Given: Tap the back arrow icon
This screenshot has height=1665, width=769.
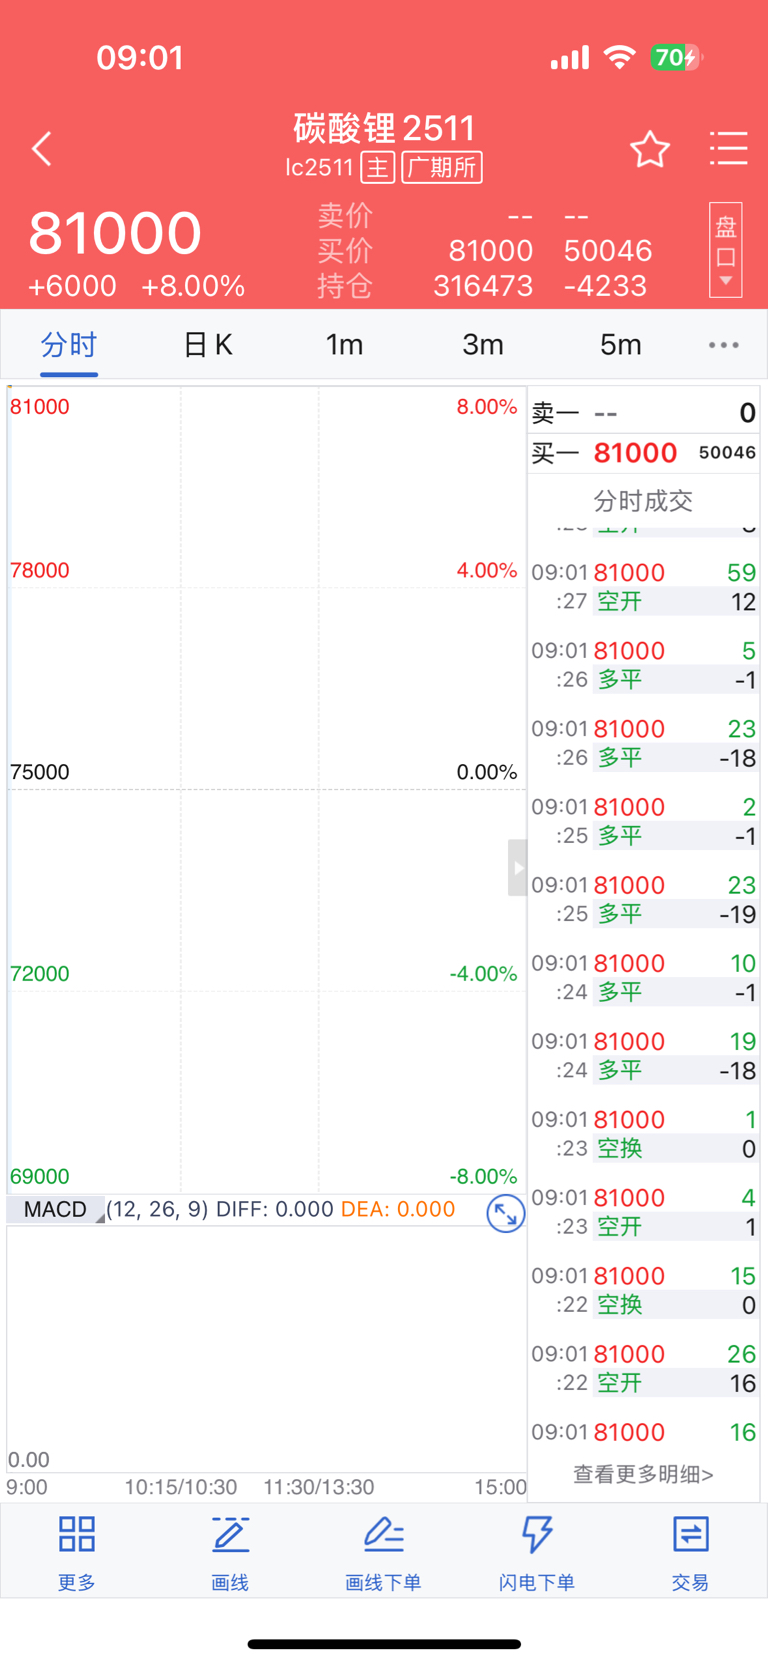Looking at the screenshot, I should coord(42,149).
